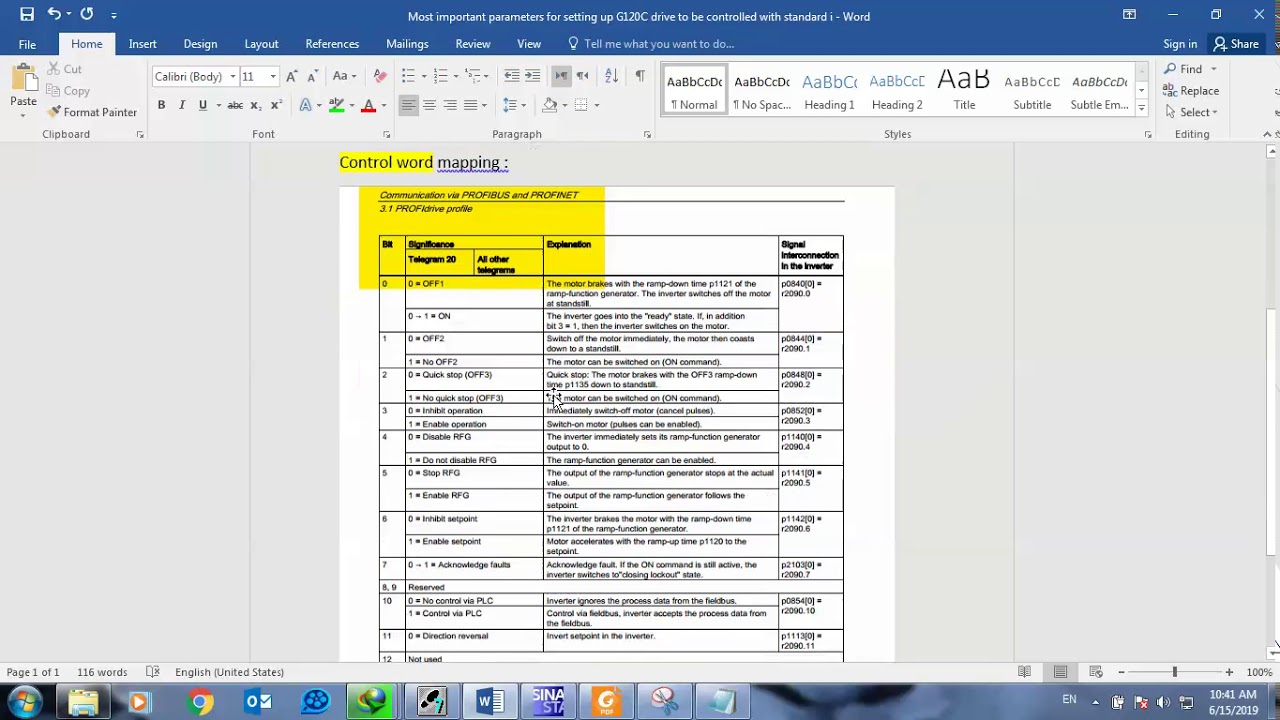Clear all formatting from selection
1280x720 pixels.
(380, 76)
